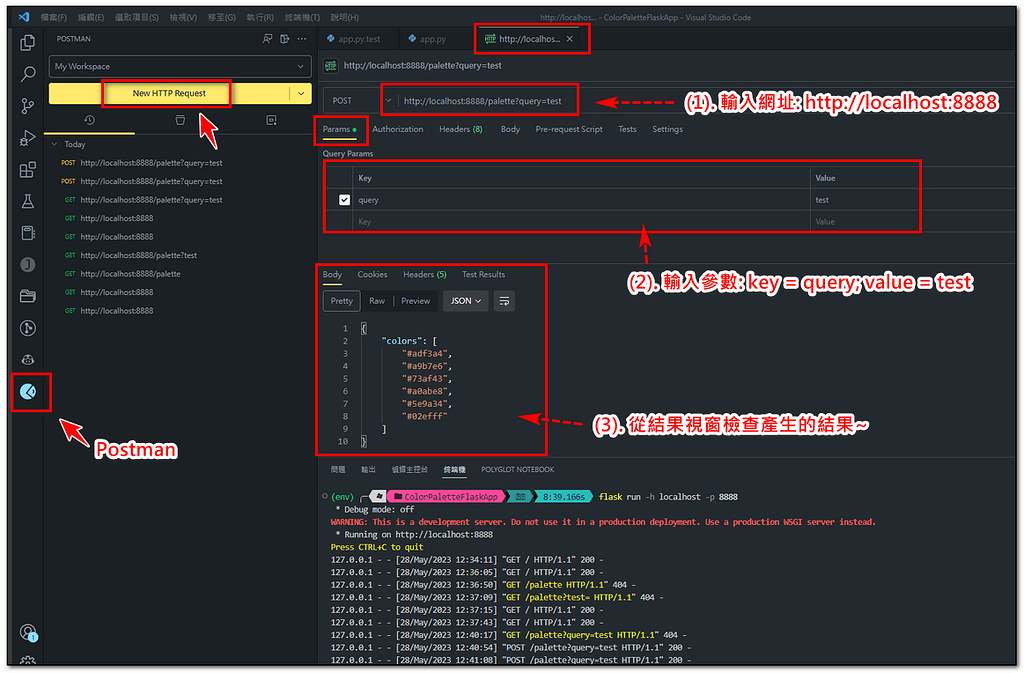Select the Raw response view
This screenshot has height=673, width=1024.
376,300
